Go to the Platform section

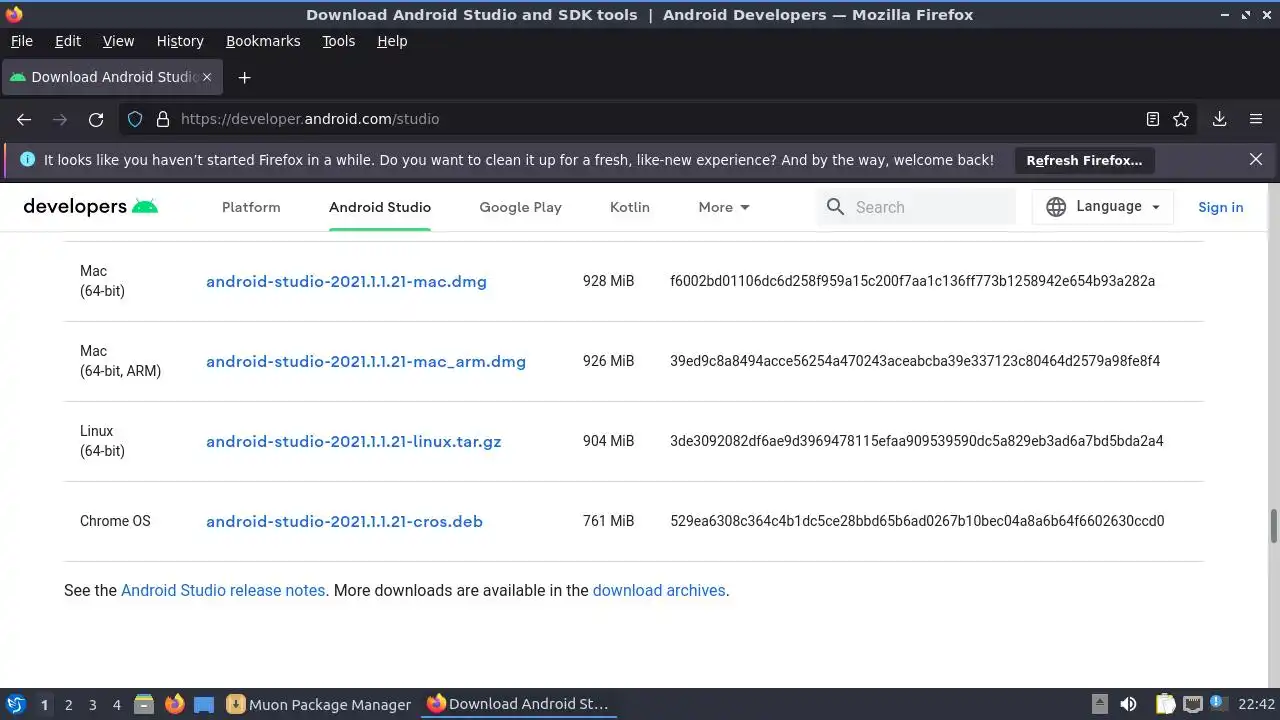(x=251, y=207)
